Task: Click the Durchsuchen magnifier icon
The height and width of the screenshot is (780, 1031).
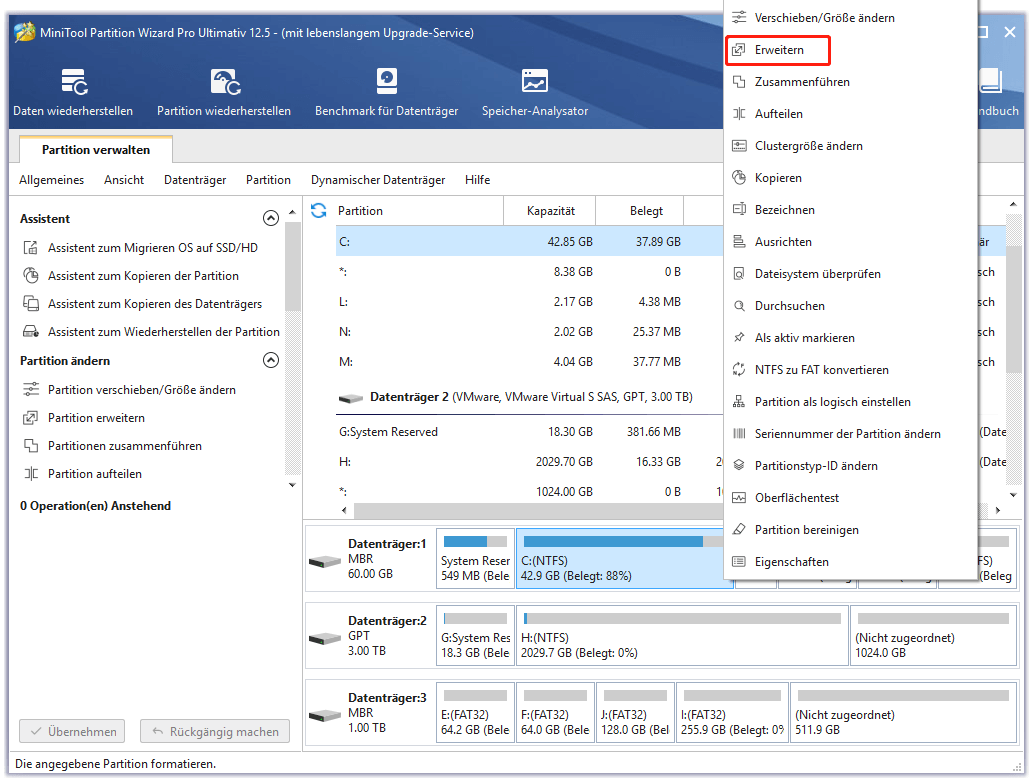Action: click(739, 306)
